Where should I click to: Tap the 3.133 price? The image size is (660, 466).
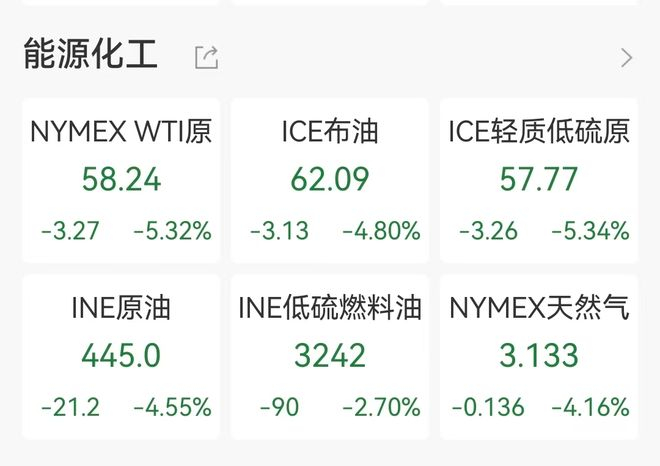point(539,356)
